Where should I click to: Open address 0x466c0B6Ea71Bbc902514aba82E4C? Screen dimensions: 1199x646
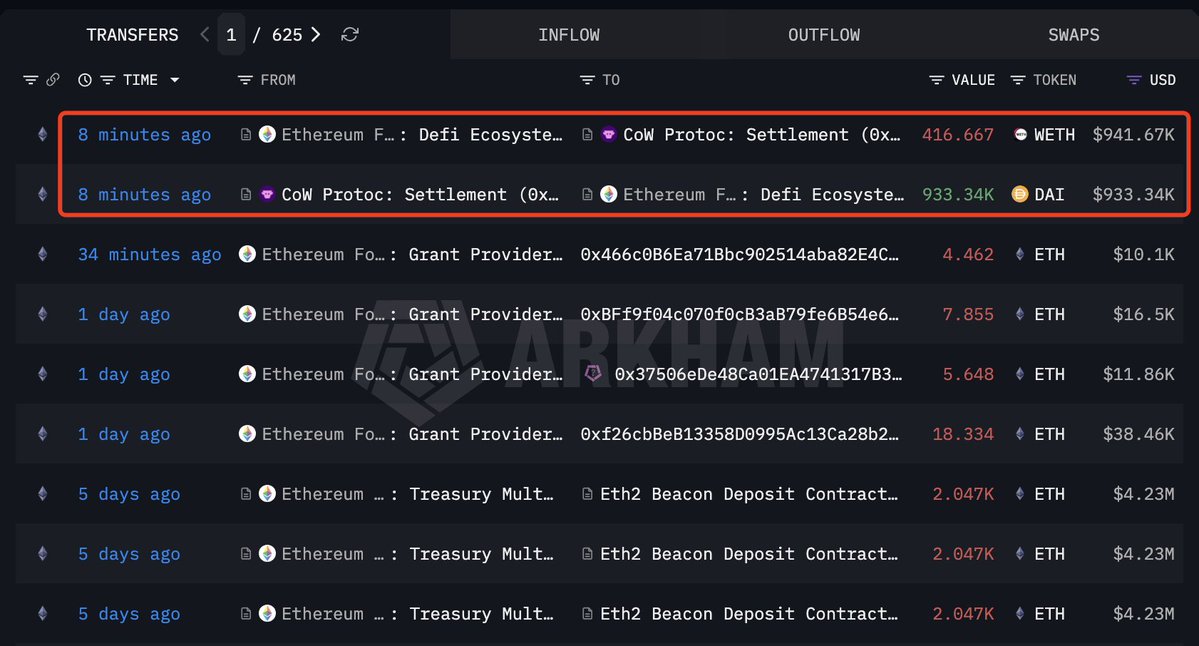tap(739, 255)
